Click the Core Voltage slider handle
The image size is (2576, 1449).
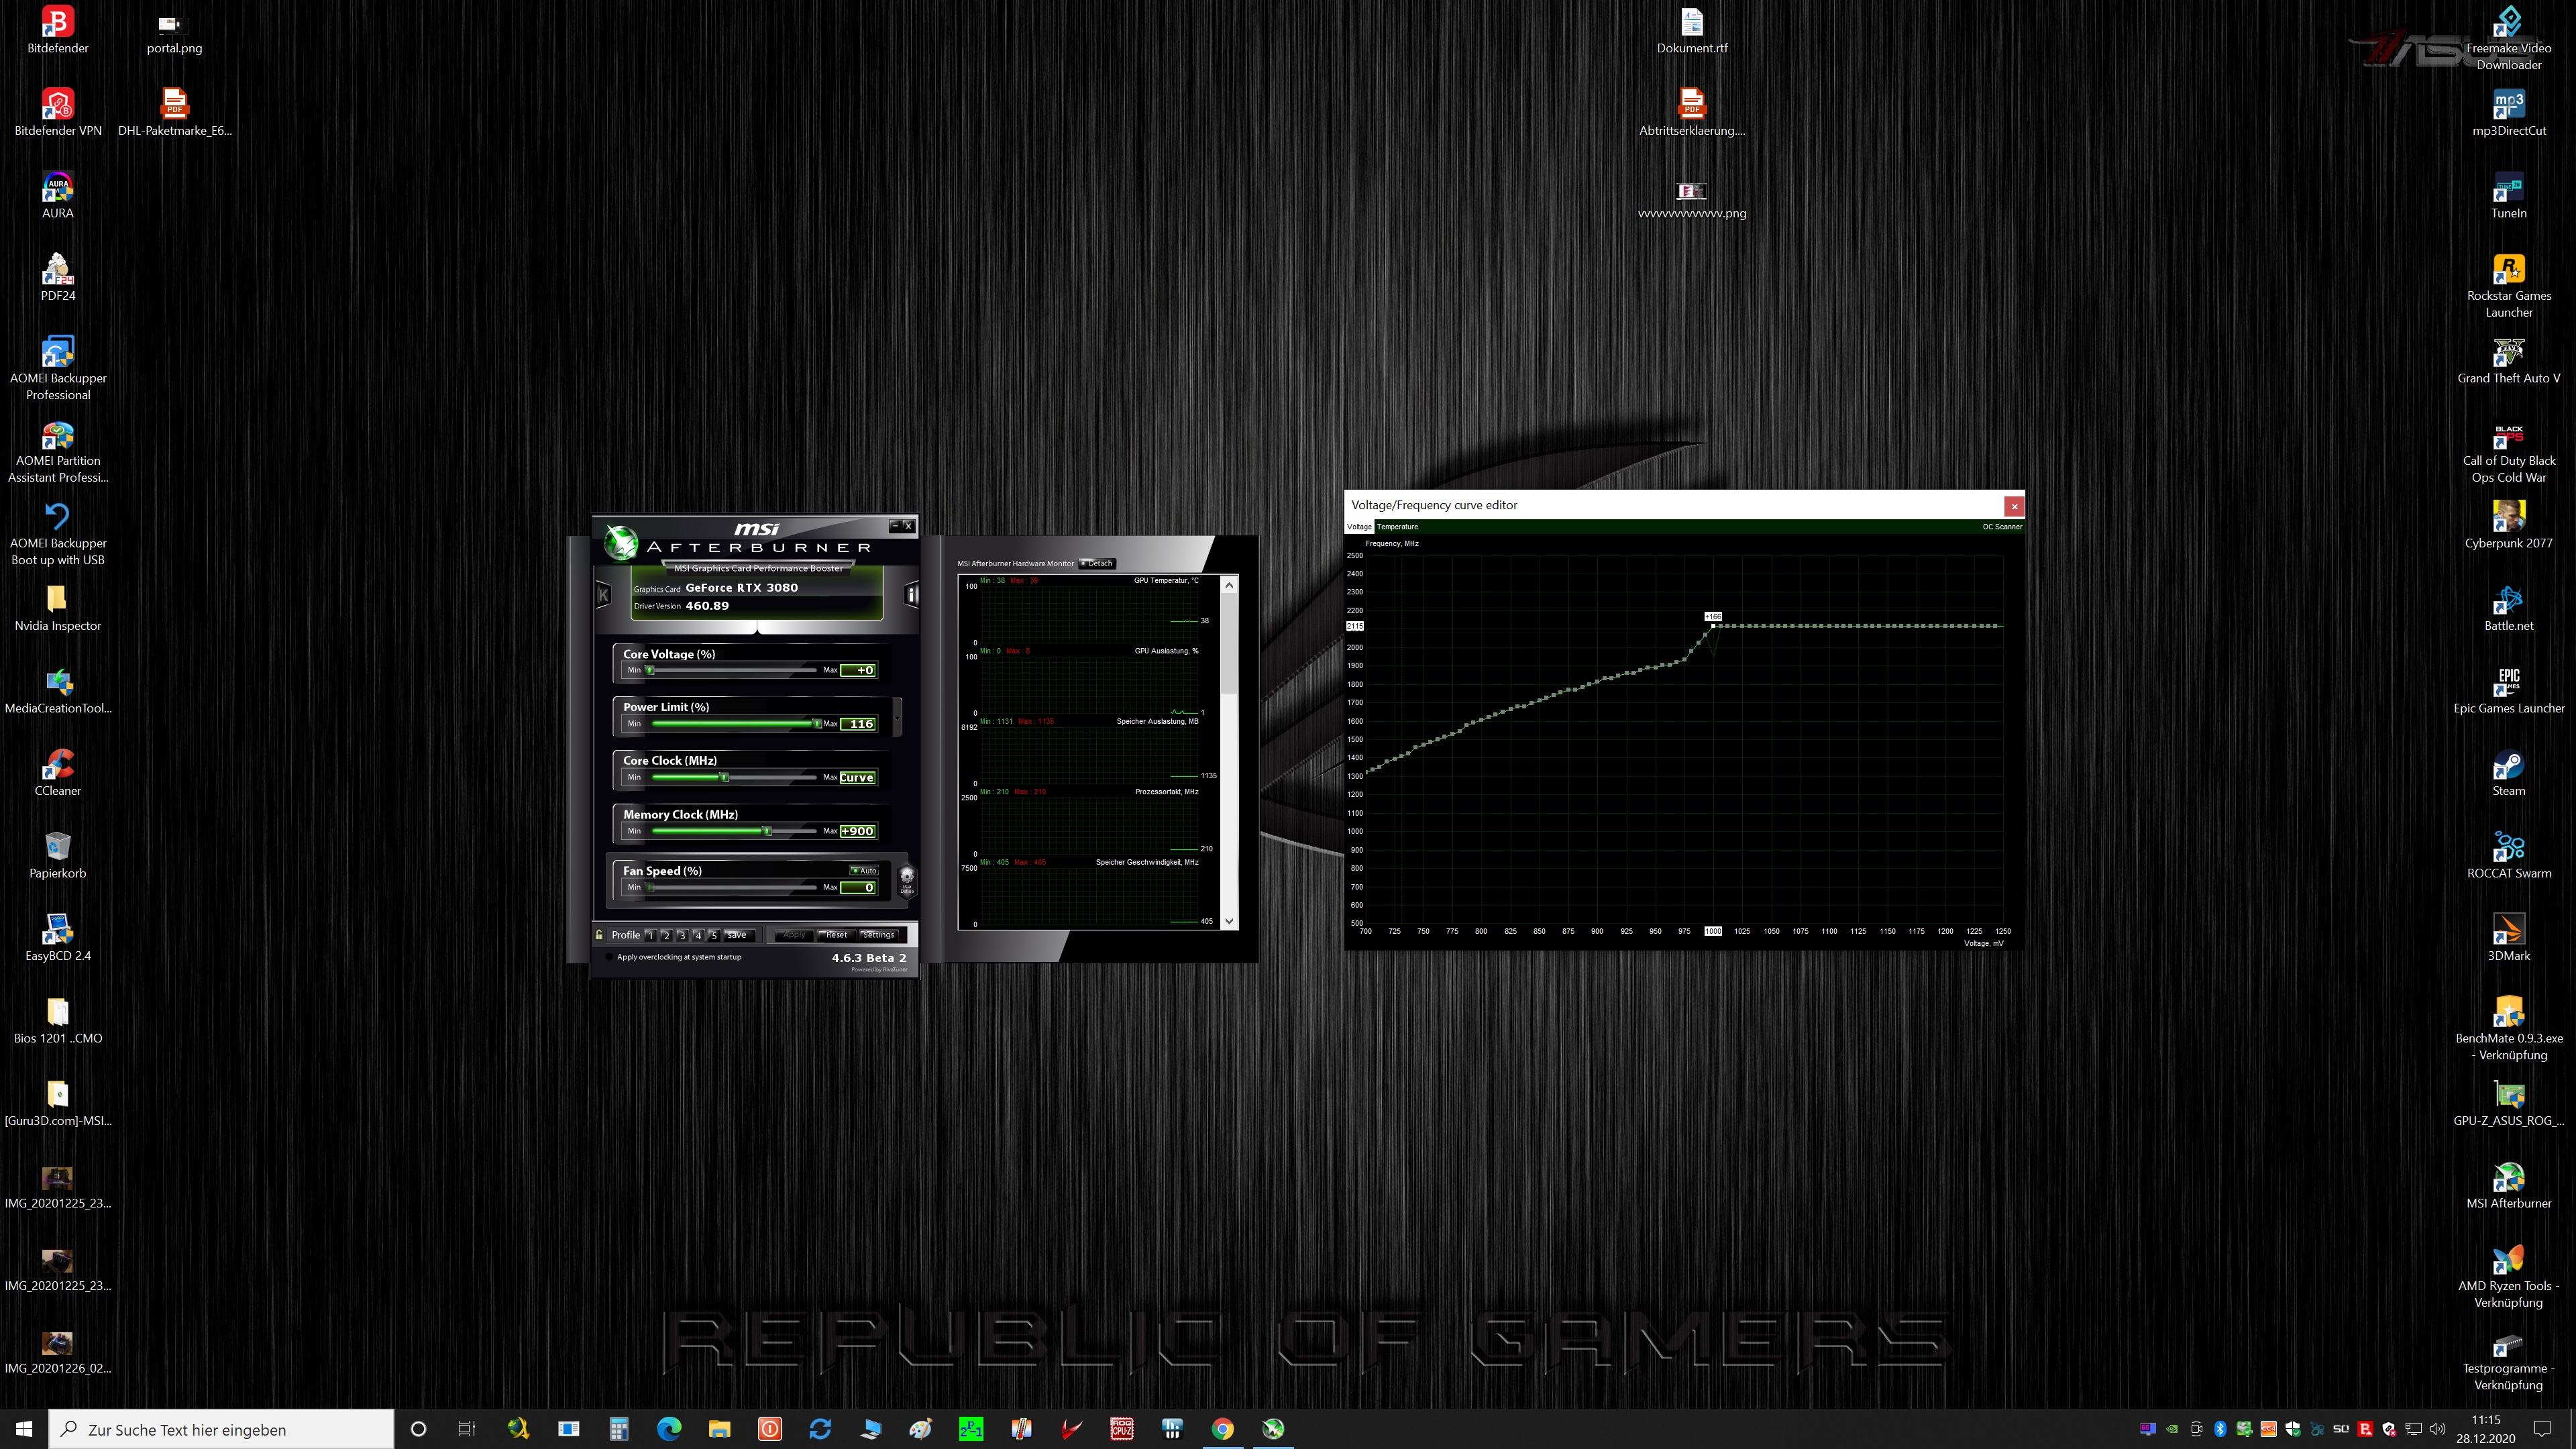click(x=650, y=670)
